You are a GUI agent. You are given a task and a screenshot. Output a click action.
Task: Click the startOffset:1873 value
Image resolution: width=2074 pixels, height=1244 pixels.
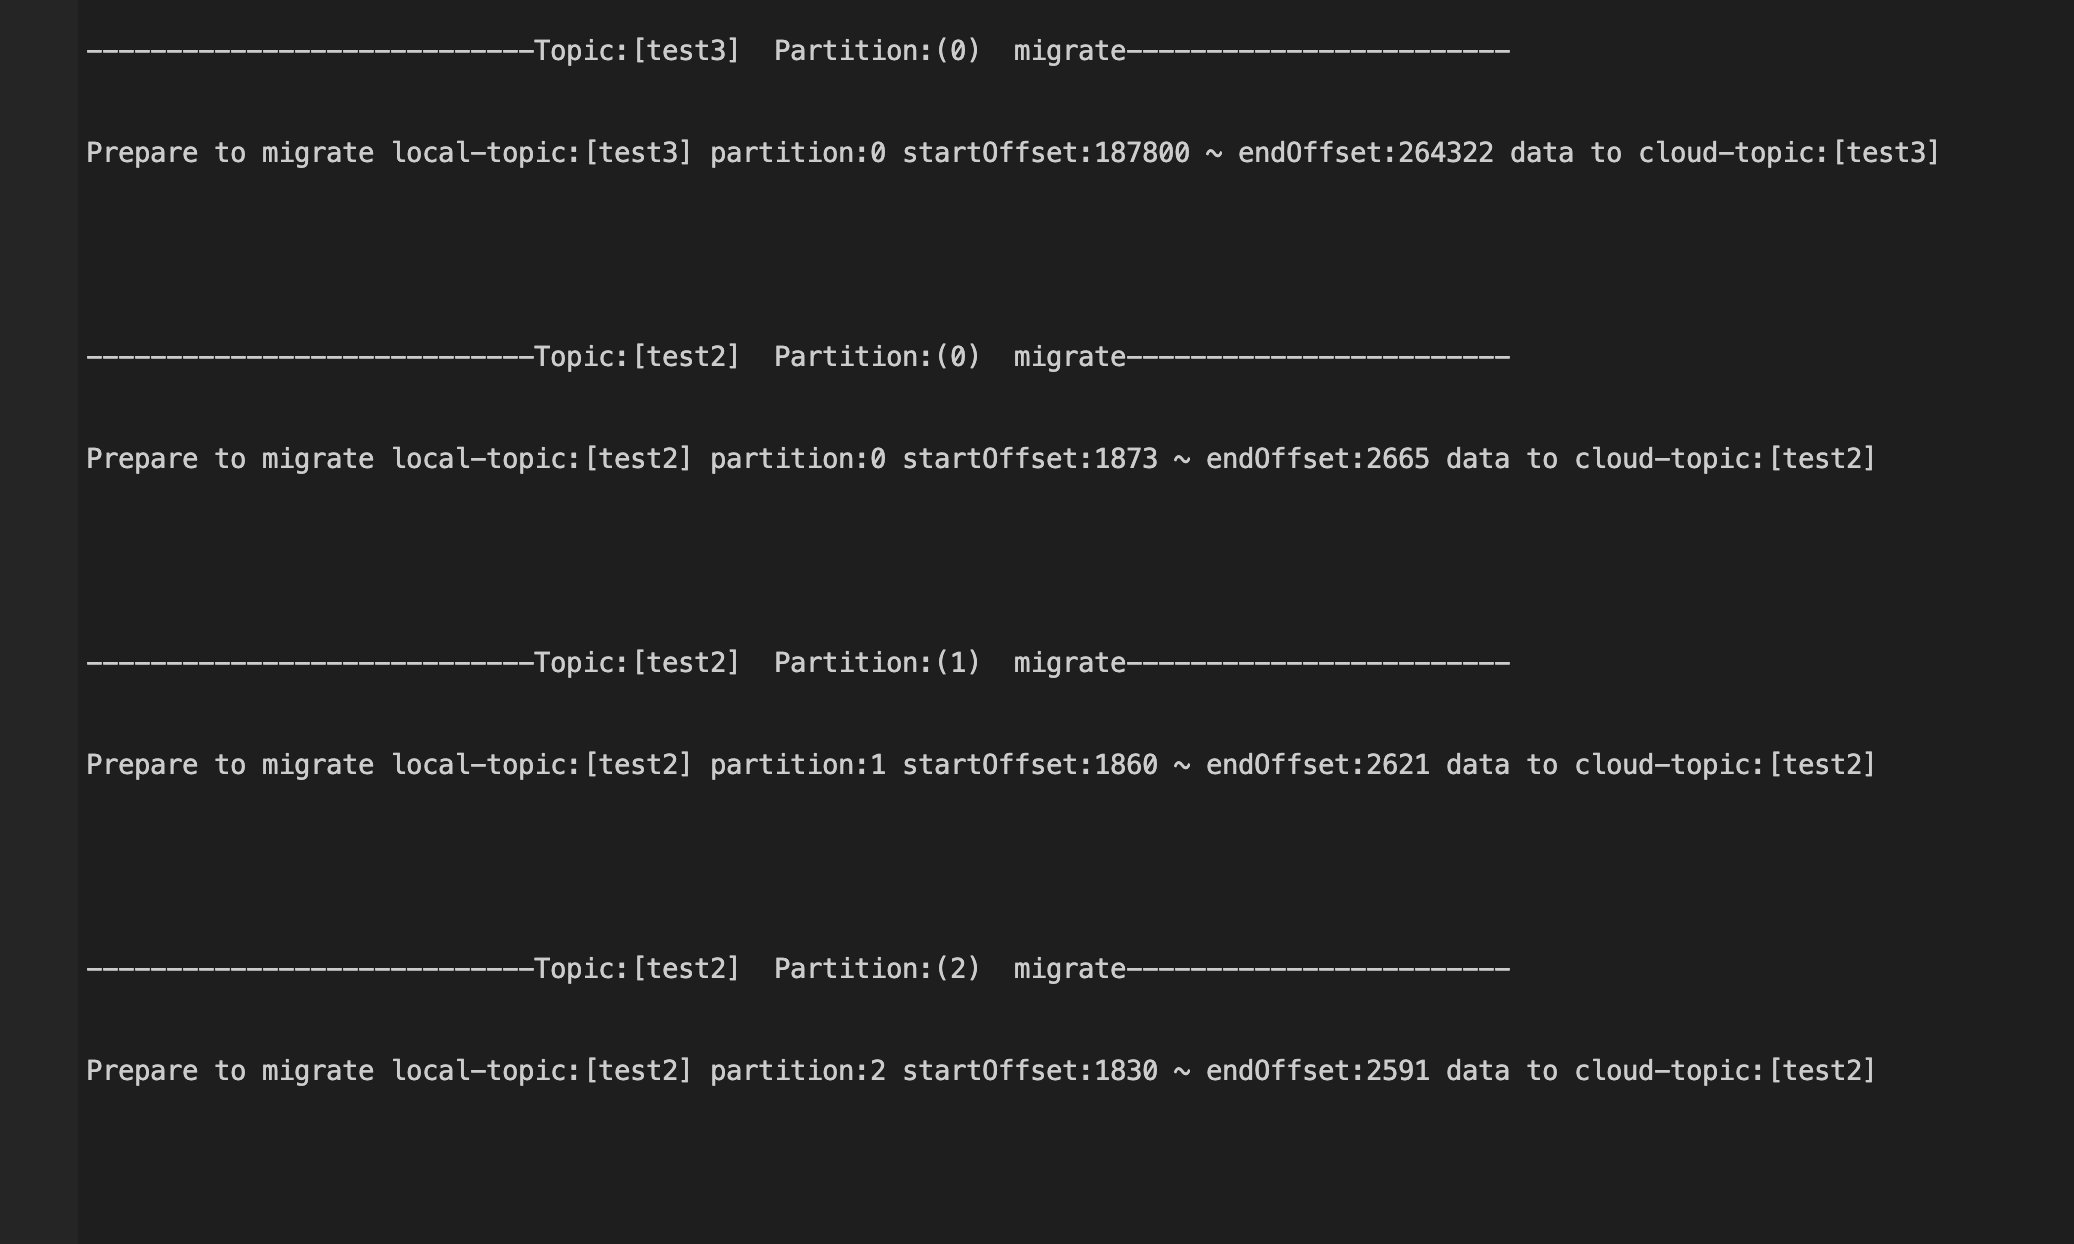point(1030,459)
